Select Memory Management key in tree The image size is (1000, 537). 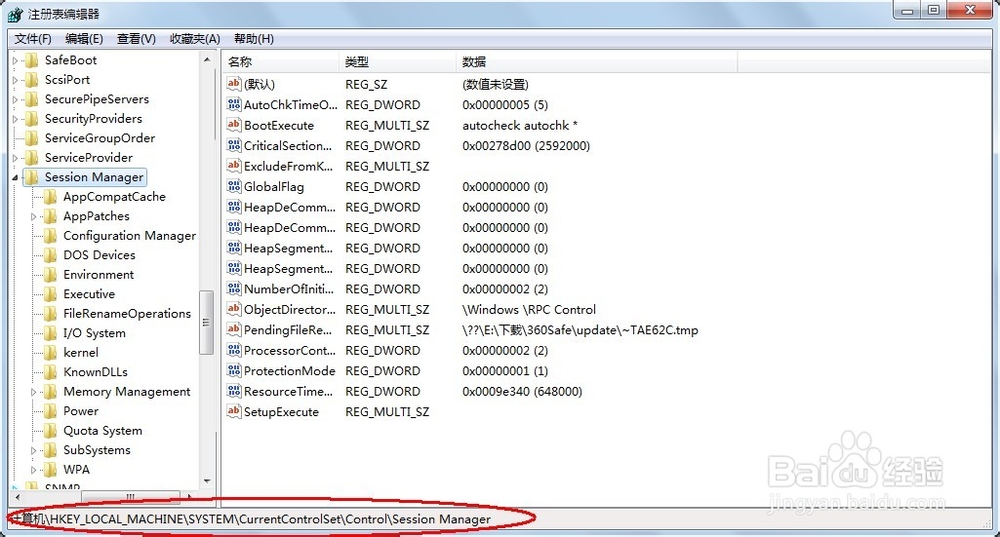click(x=127, y=392)
